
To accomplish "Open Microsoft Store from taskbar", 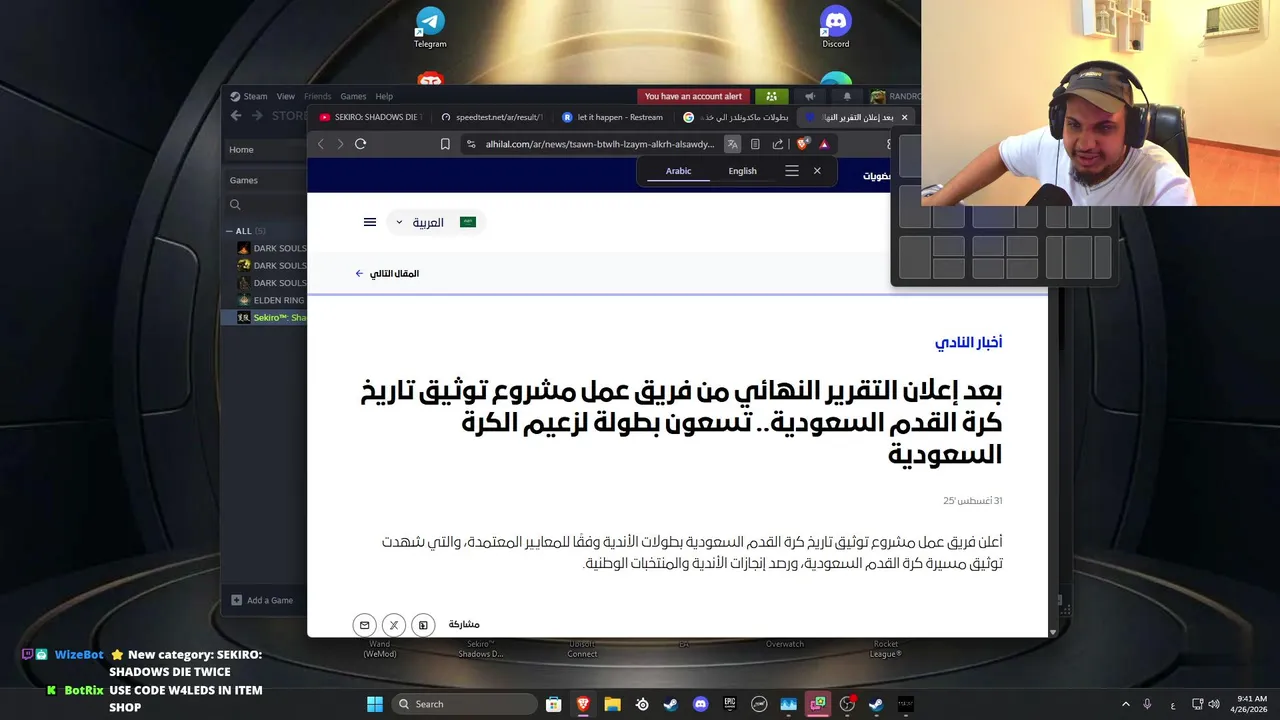I will click(x=553, y=704).
